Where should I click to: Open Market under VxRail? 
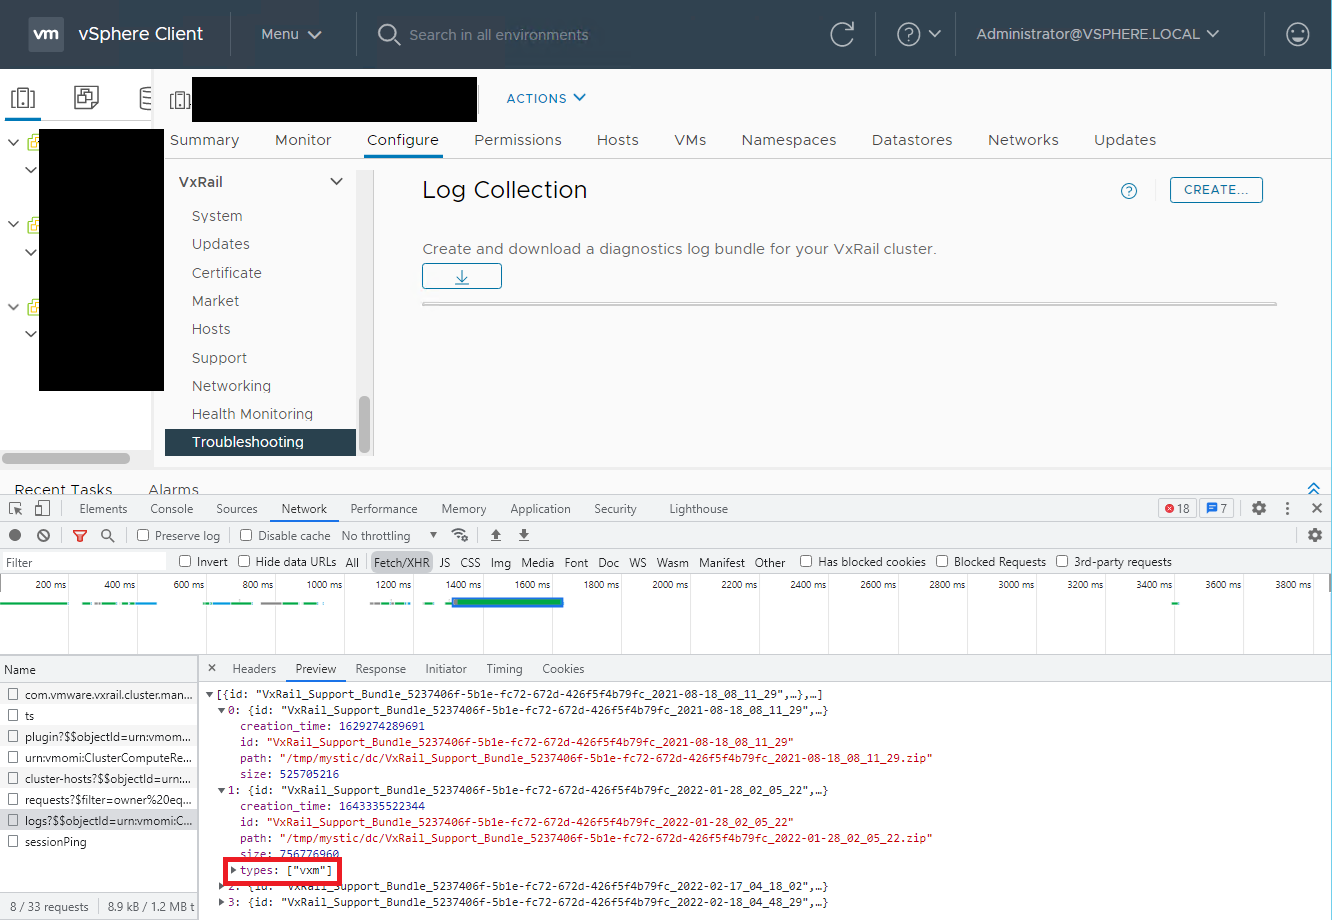(216, 301)
